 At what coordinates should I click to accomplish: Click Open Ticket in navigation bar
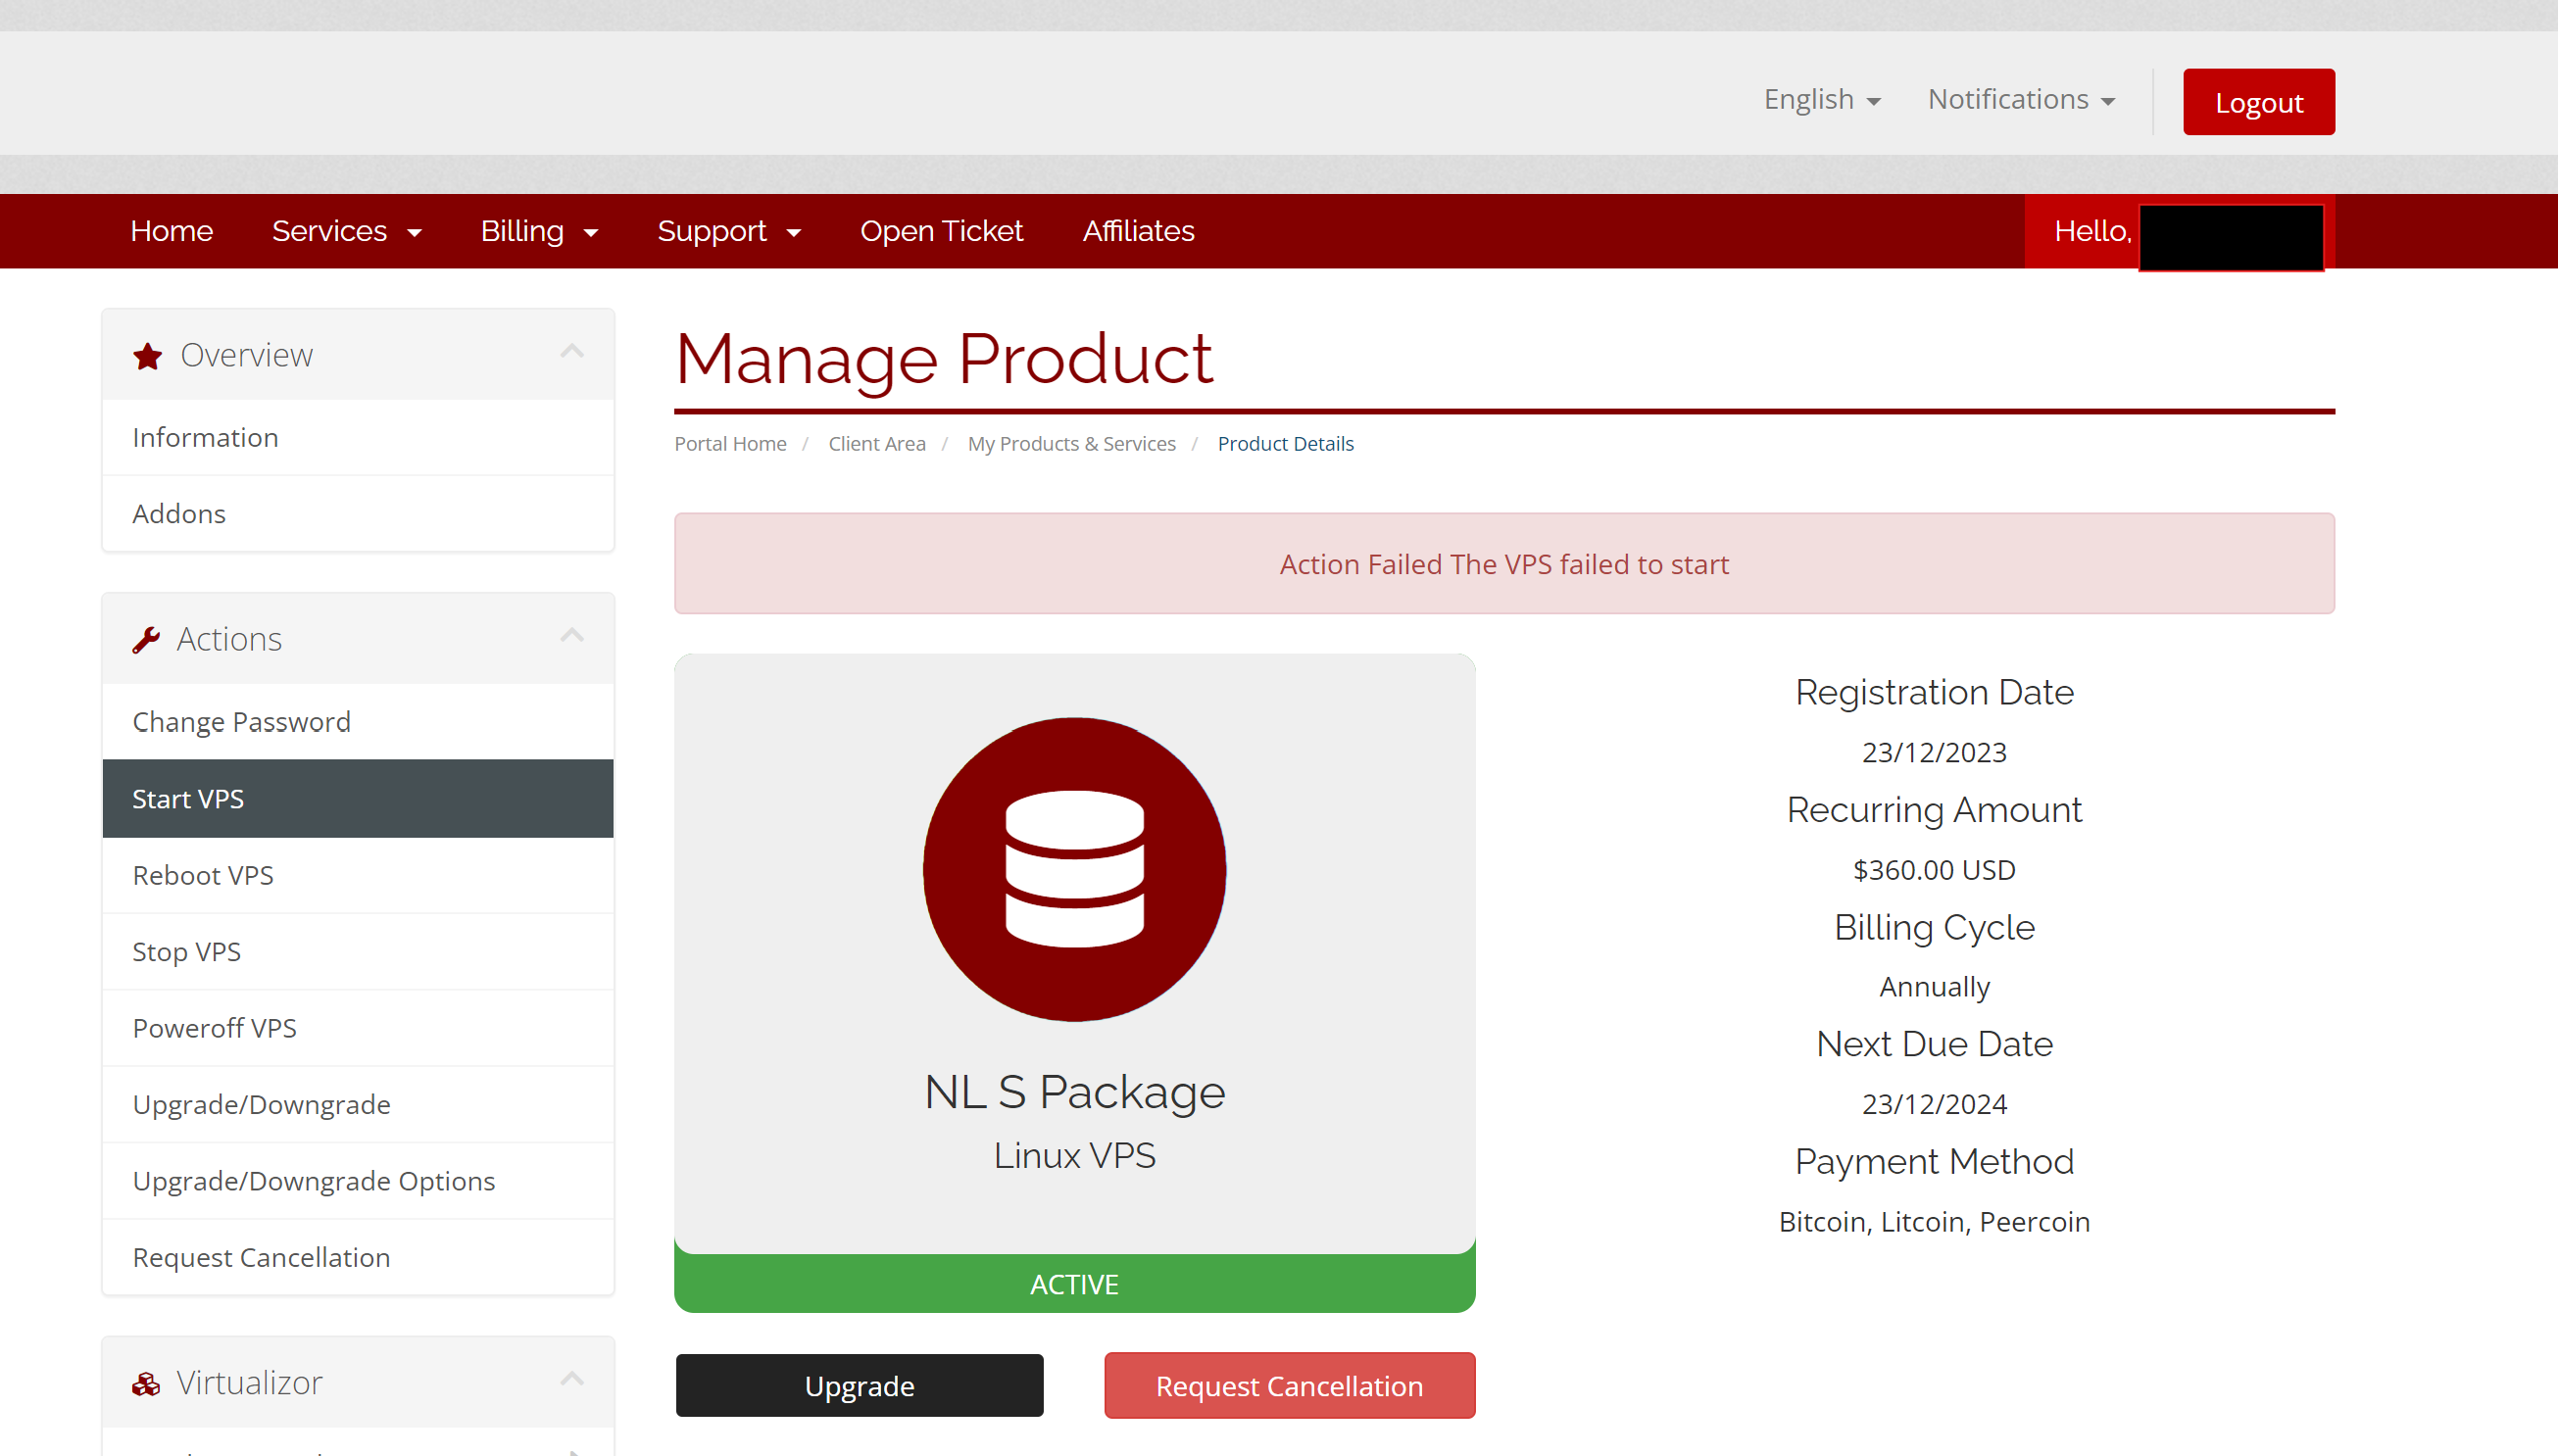[941, 231]
